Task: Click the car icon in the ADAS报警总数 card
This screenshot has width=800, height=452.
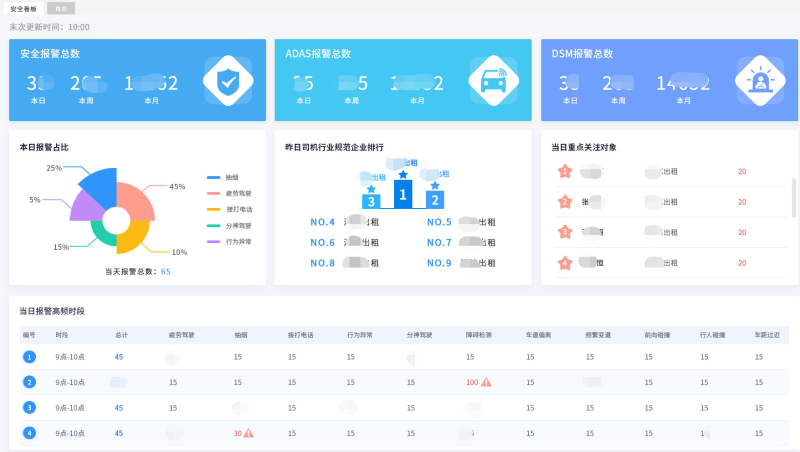Action: (x=494, y=80)
